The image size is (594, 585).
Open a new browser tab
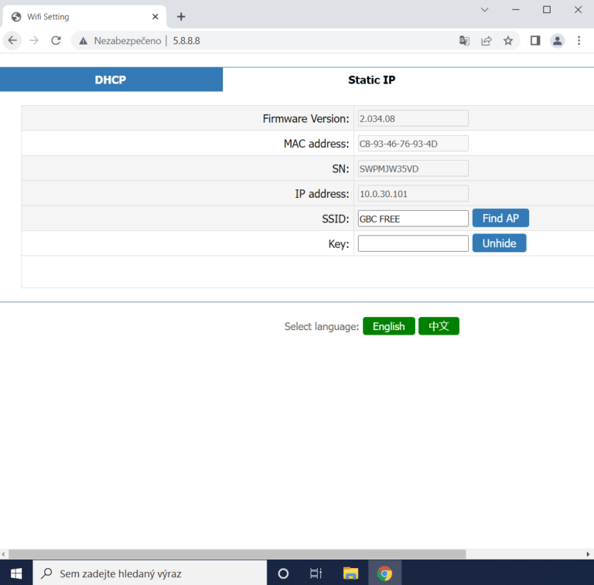point(181,17)
